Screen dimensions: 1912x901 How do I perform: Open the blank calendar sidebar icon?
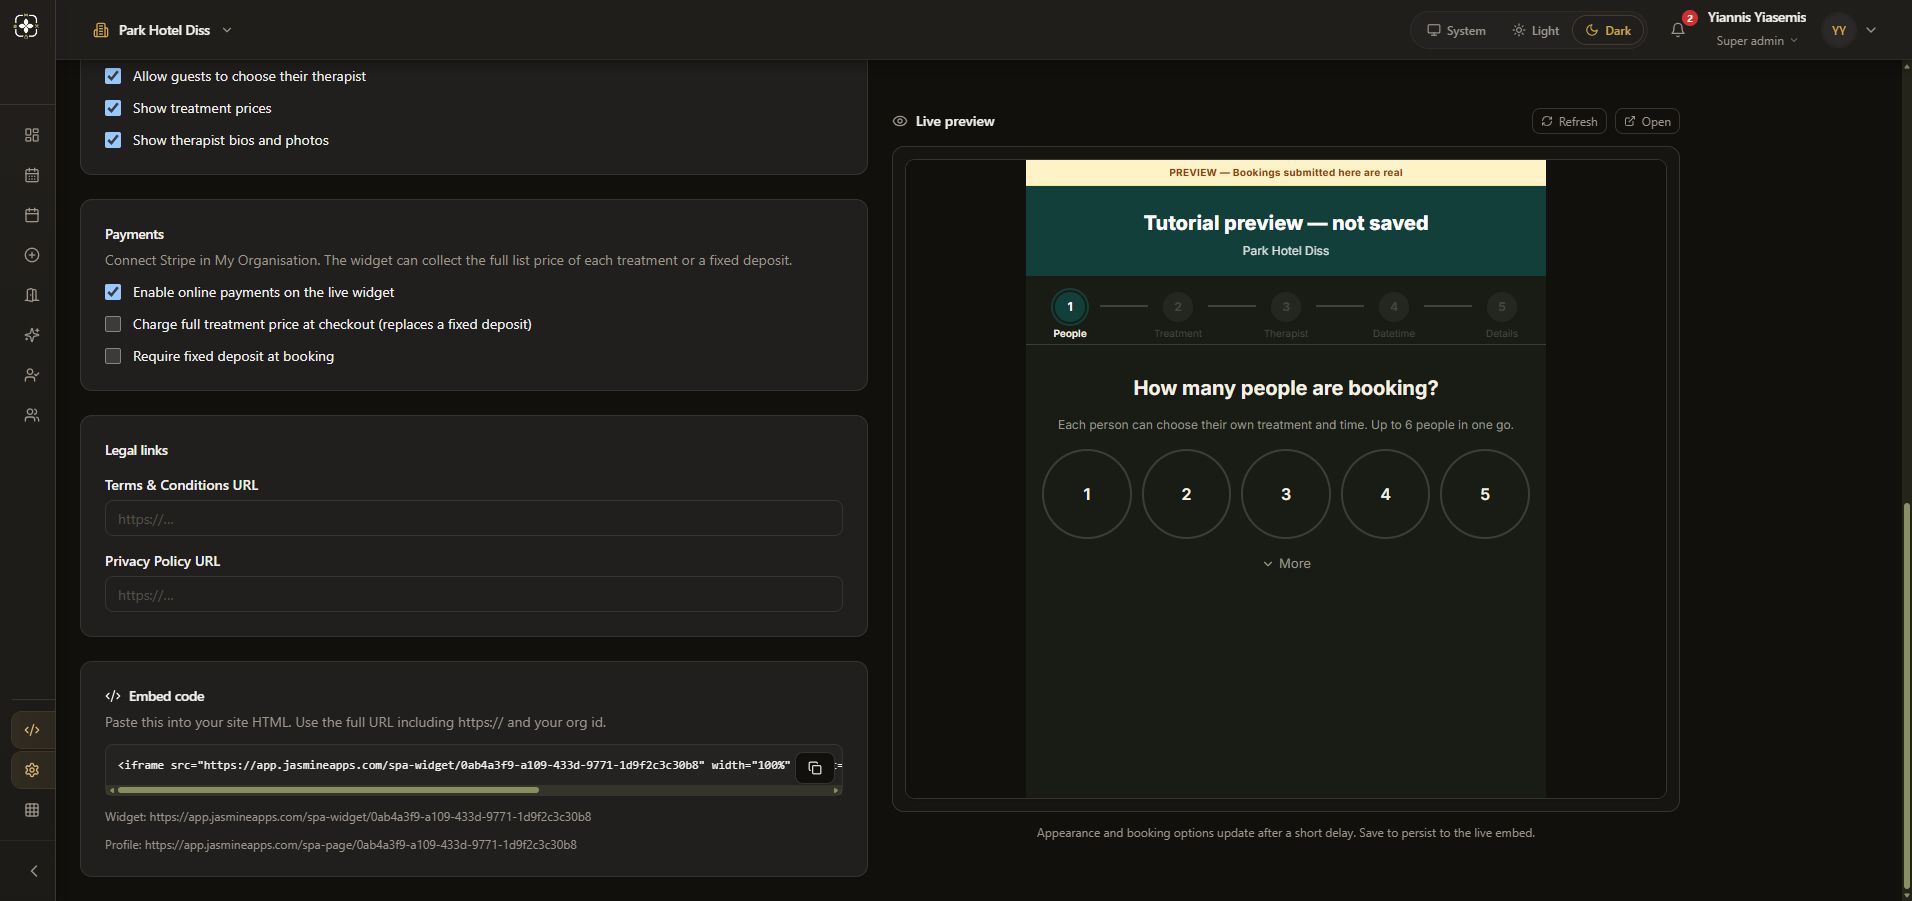pyautogui.click(x=32, y=215)
